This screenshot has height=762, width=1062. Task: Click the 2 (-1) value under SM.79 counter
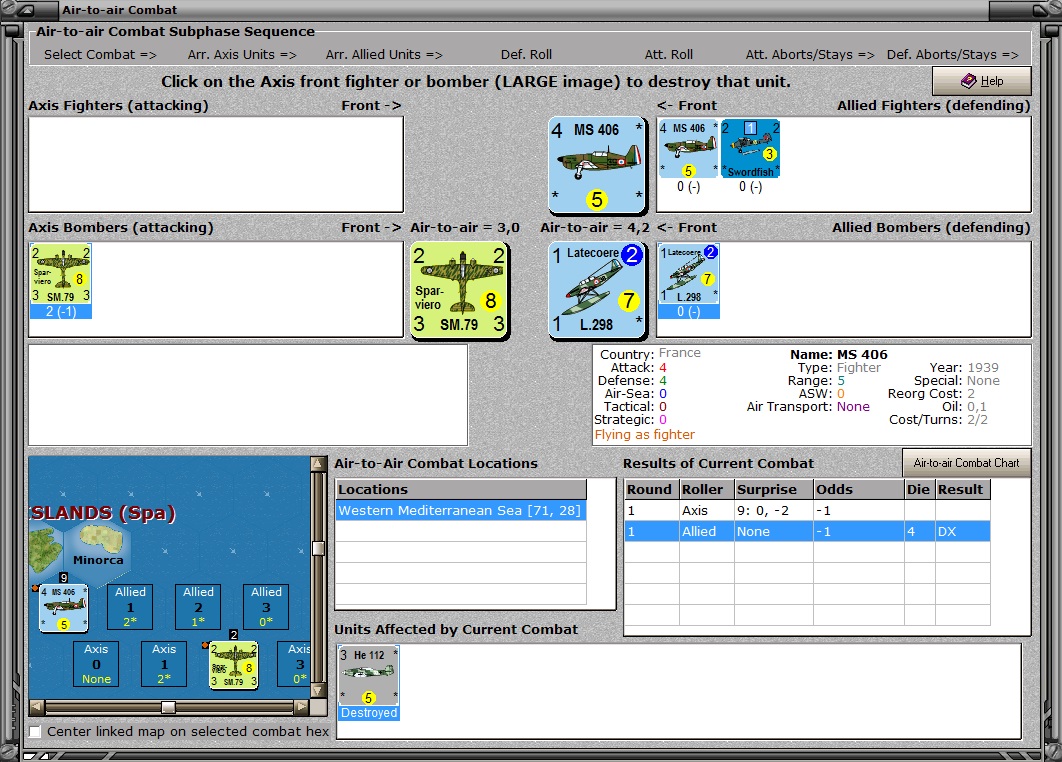(x=61, y=312)
